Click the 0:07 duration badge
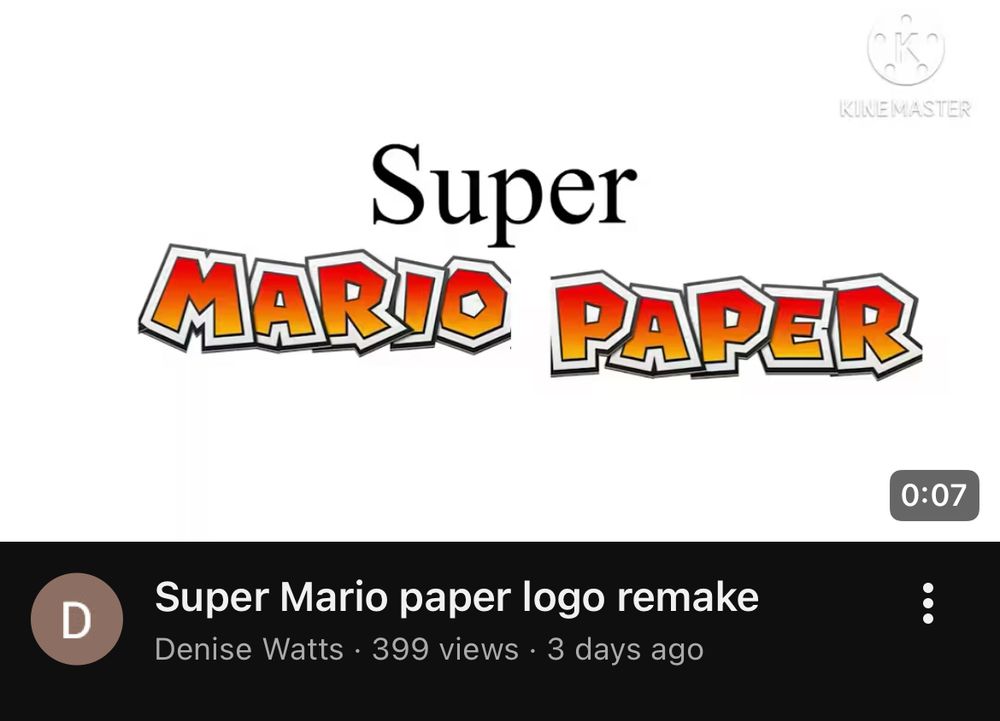Image resolution: width=1000 pixels, height=721 pixels. (934, 495)
